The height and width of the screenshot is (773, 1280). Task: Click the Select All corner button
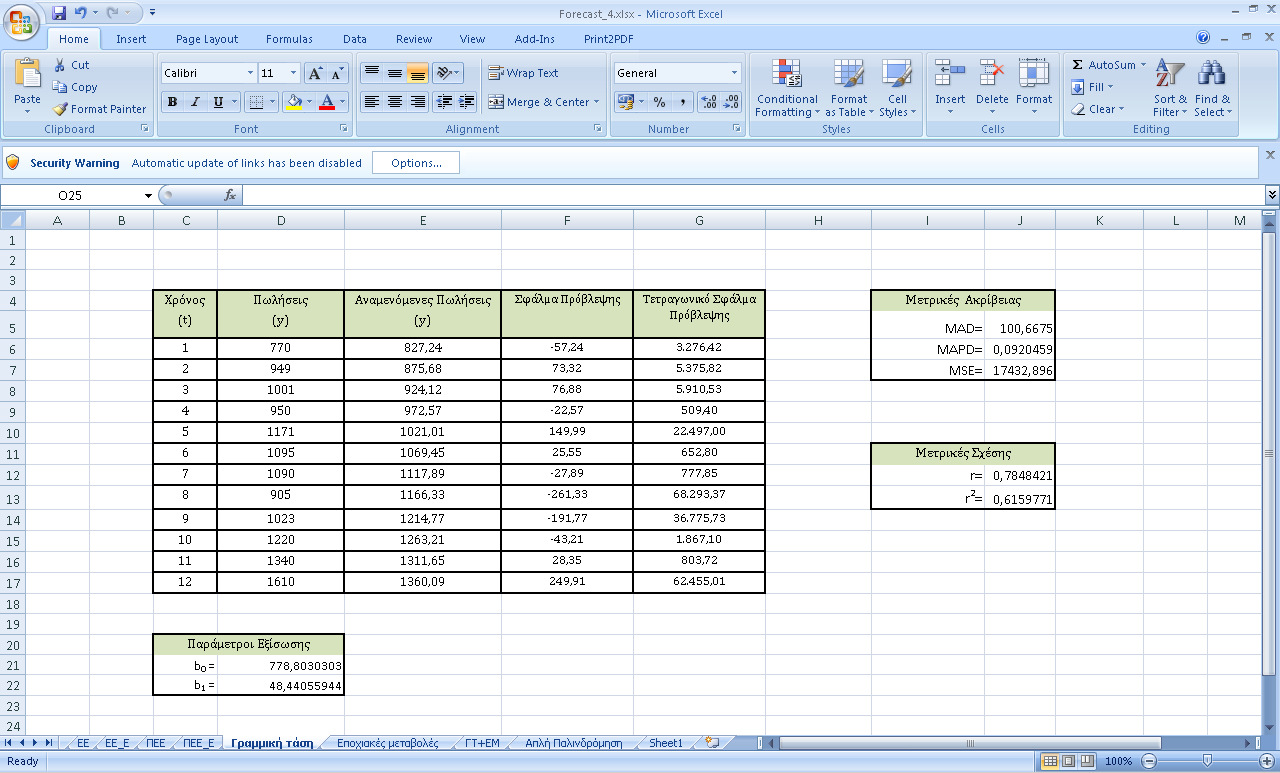click(x=12, y=220)
